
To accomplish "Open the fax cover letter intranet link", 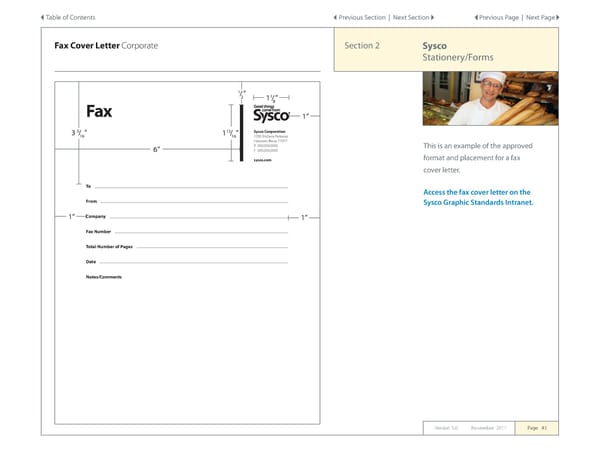I will coord(477,198).
